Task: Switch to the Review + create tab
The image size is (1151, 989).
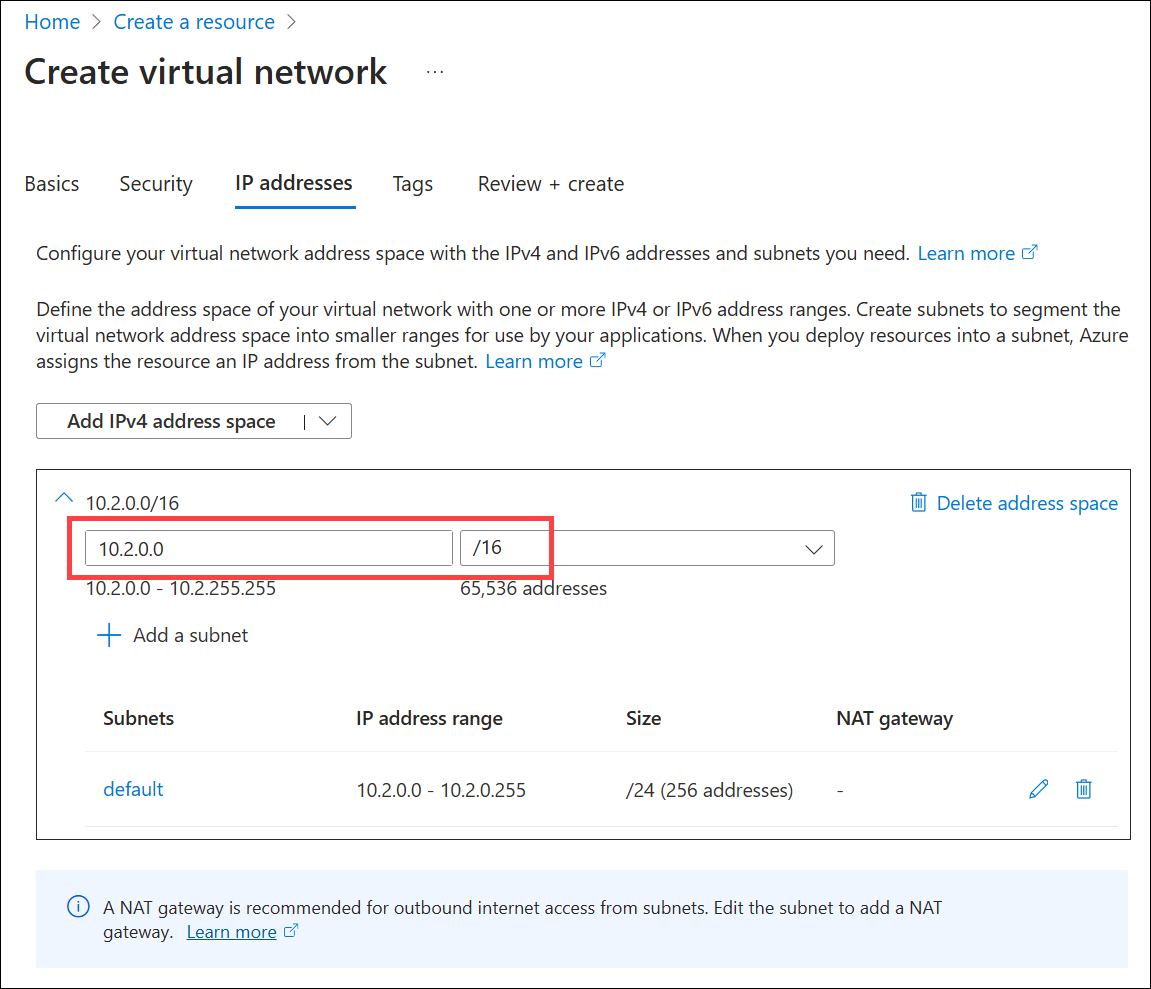Action: (550, 184)
